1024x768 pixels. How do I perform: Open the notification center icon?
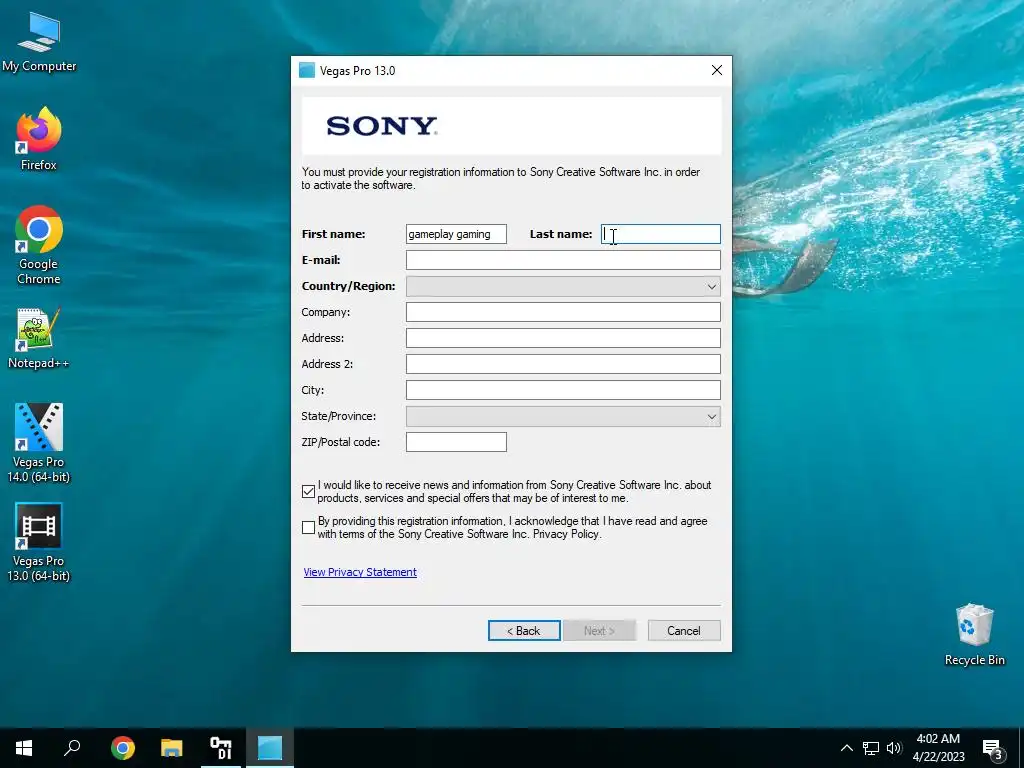point(993,748)
